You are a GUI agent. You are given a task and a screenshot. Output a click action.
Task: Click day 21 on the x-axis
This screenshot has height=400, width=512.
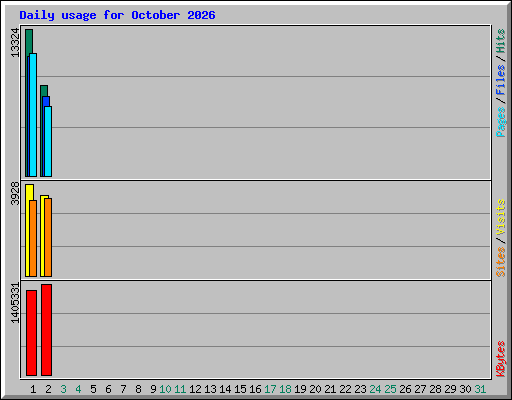click(x=330, y=389)
